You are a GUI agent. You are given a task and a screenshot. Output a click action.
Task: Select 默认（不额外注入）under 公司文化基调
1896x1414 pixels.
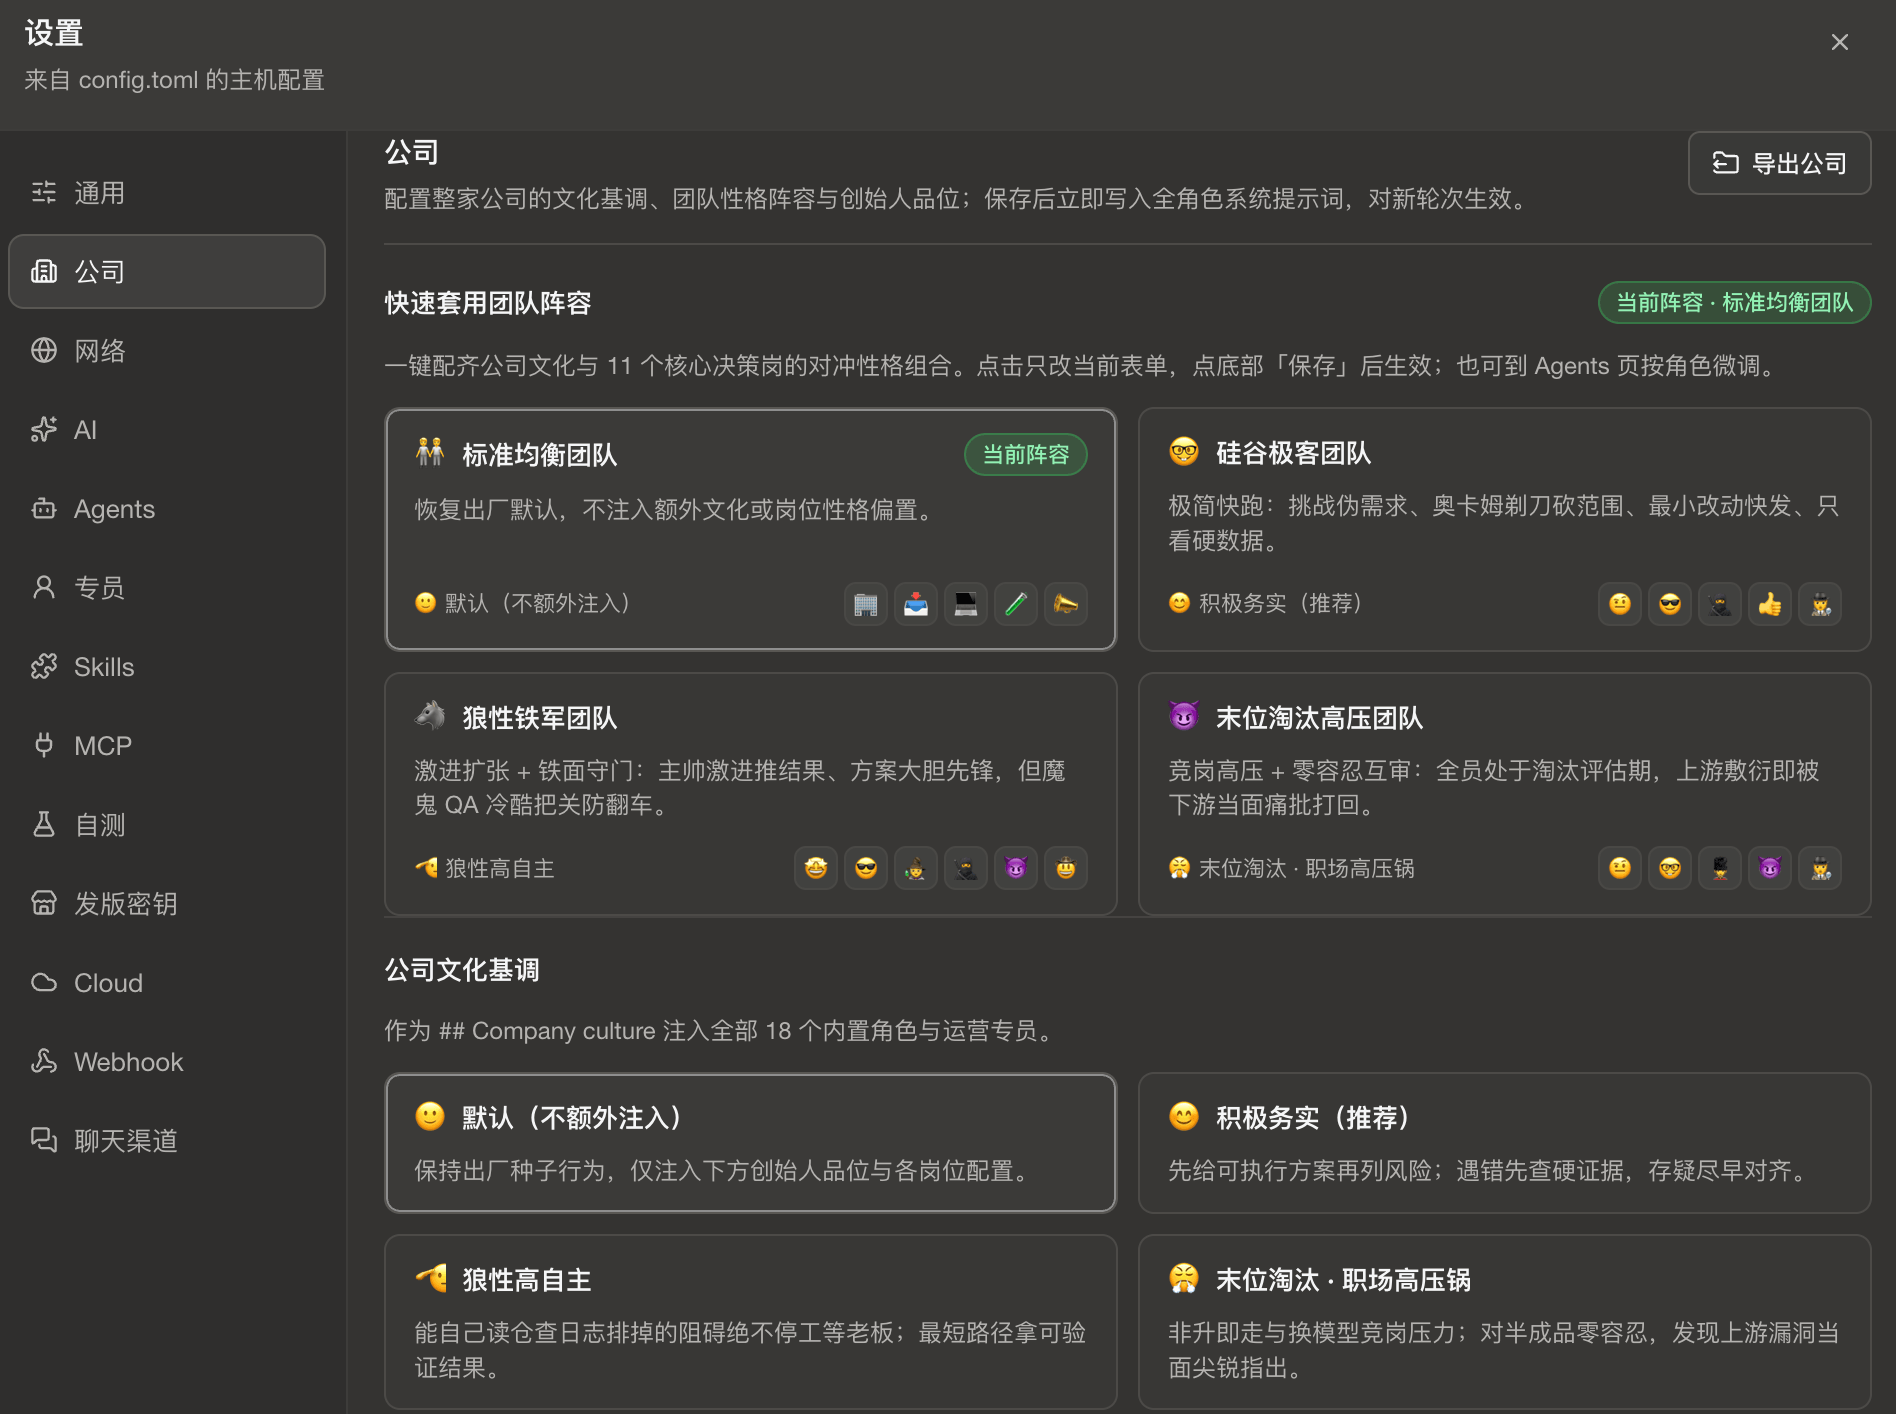750,1143
